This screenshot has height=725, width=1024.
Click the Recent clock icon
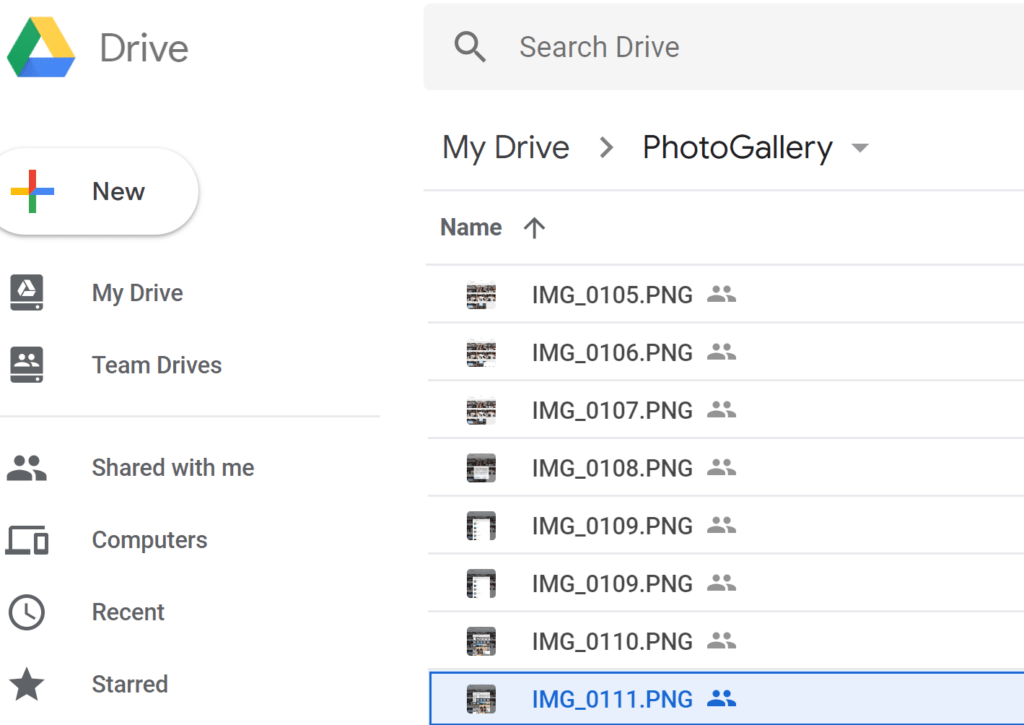pos(27,612)
